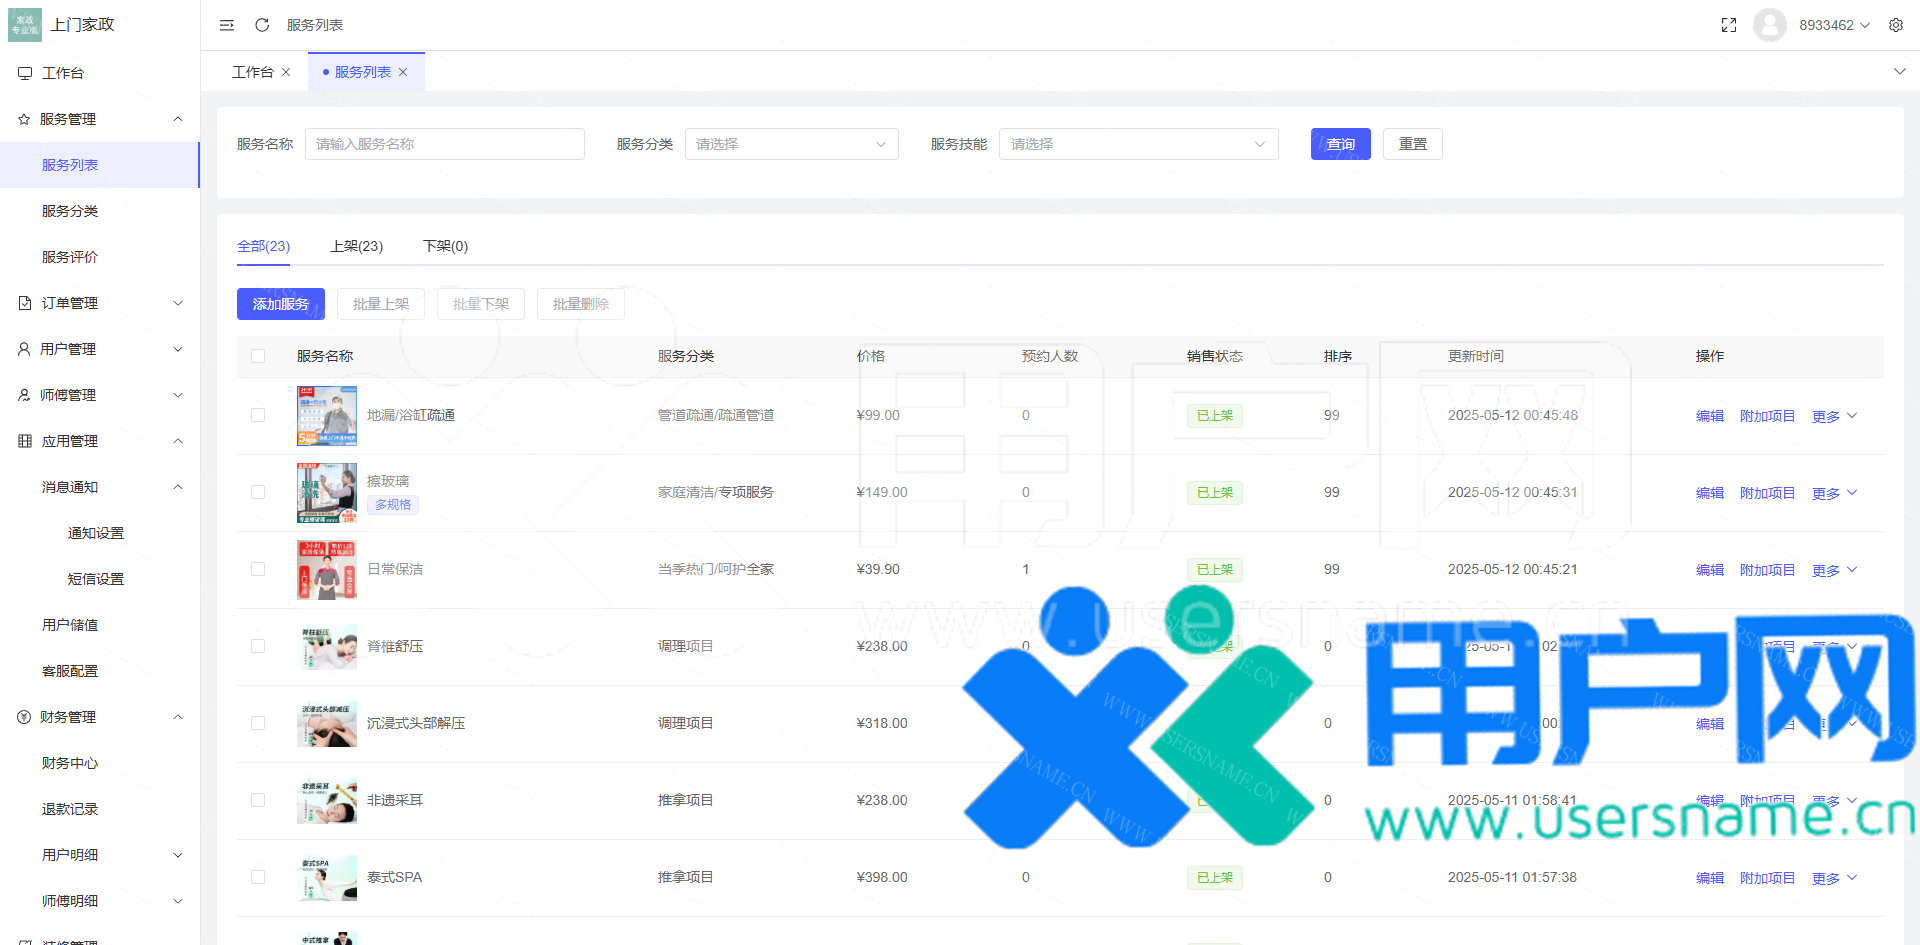1920x945 pixels.
Task: Click the refresh icon in top bar
Action: (262, 25)
